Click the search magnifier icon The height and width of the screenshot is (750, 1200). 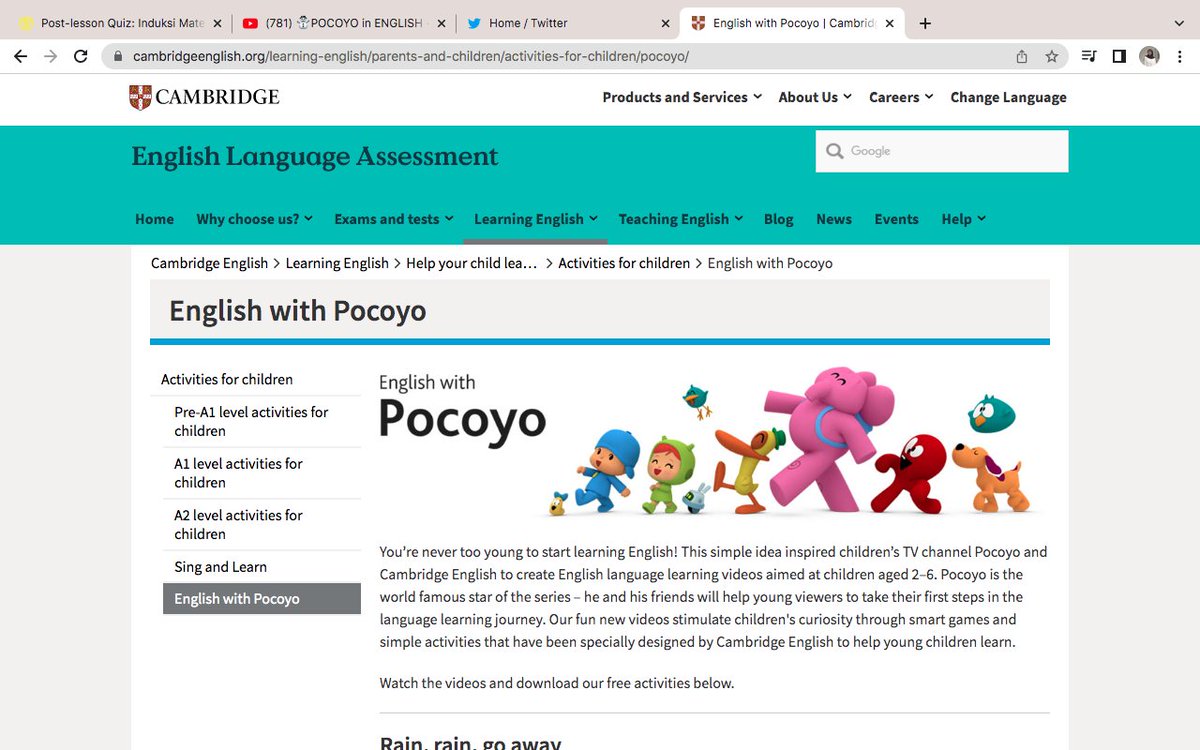pos(835,151)
